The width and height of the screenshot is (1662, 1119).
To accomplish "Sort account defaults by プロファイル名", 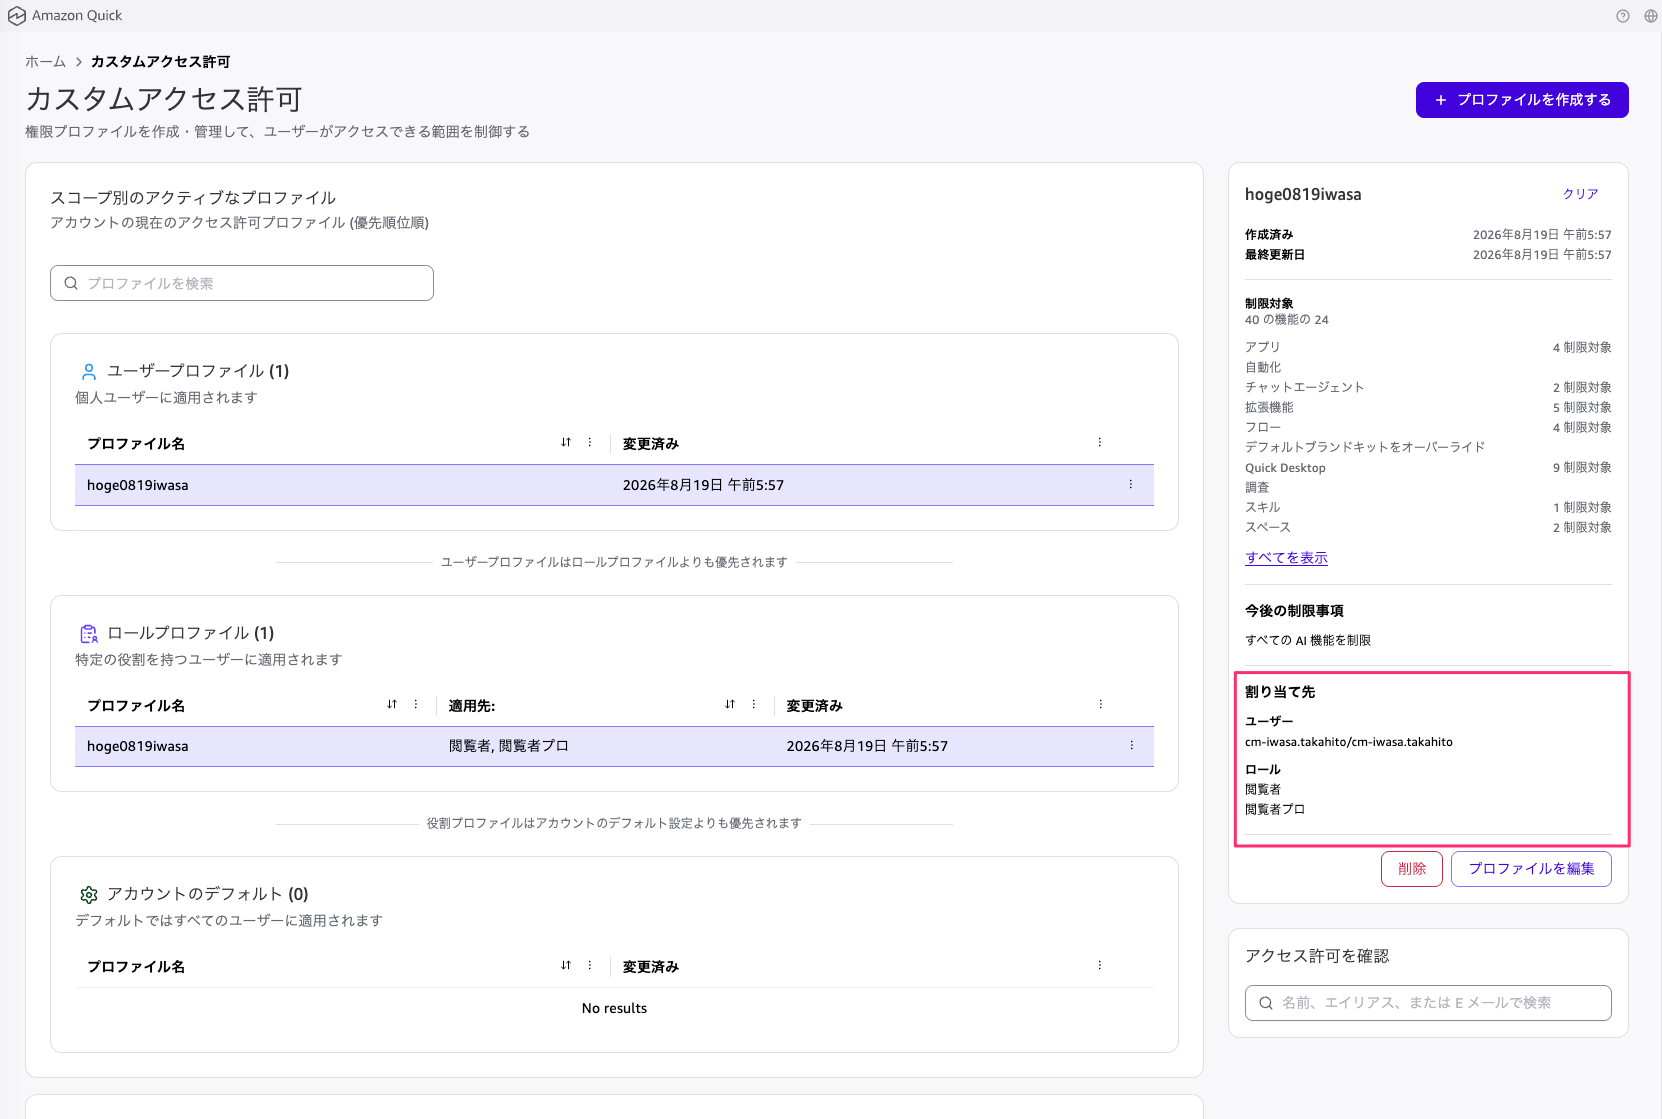I will point(566,965).
